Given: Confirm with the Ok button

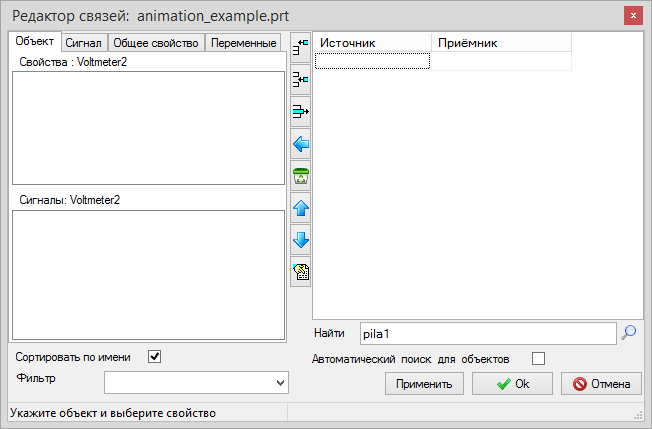Looking at the screenshot, I should 512,383.
